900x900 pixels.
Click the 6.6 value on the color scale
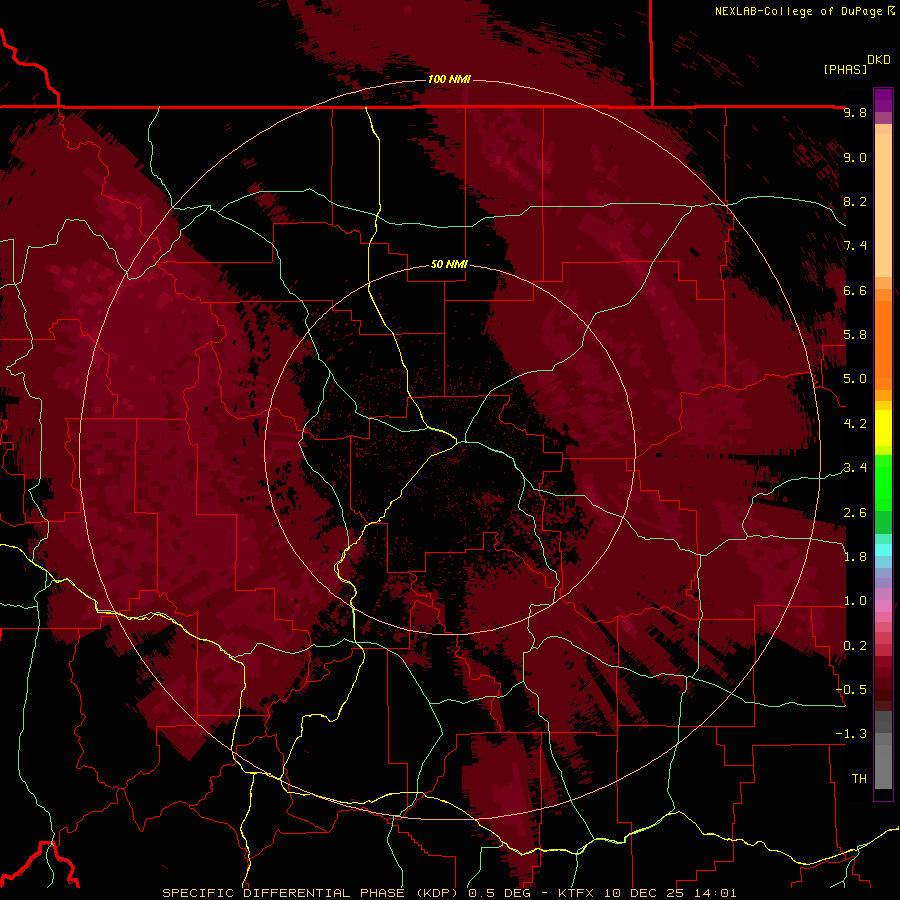[x=855, y=290]
